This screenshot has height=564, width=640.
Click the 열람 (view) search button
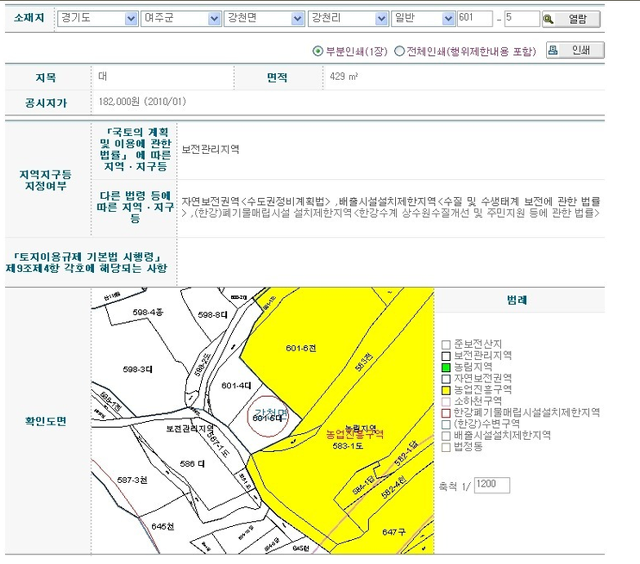pos(570,19)
